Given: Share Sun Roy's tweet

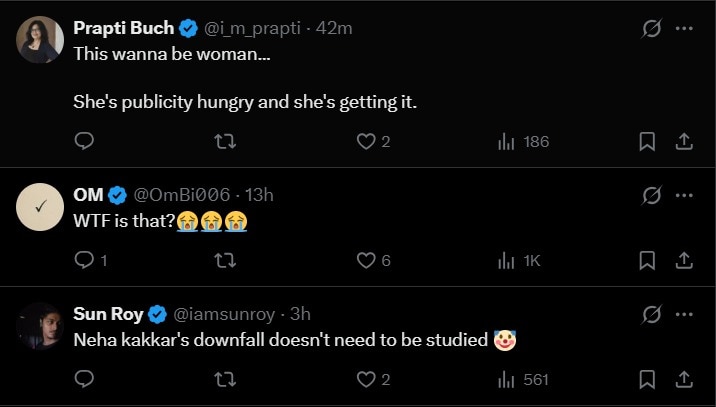Looking at the screenshot, I should point(685,379).
